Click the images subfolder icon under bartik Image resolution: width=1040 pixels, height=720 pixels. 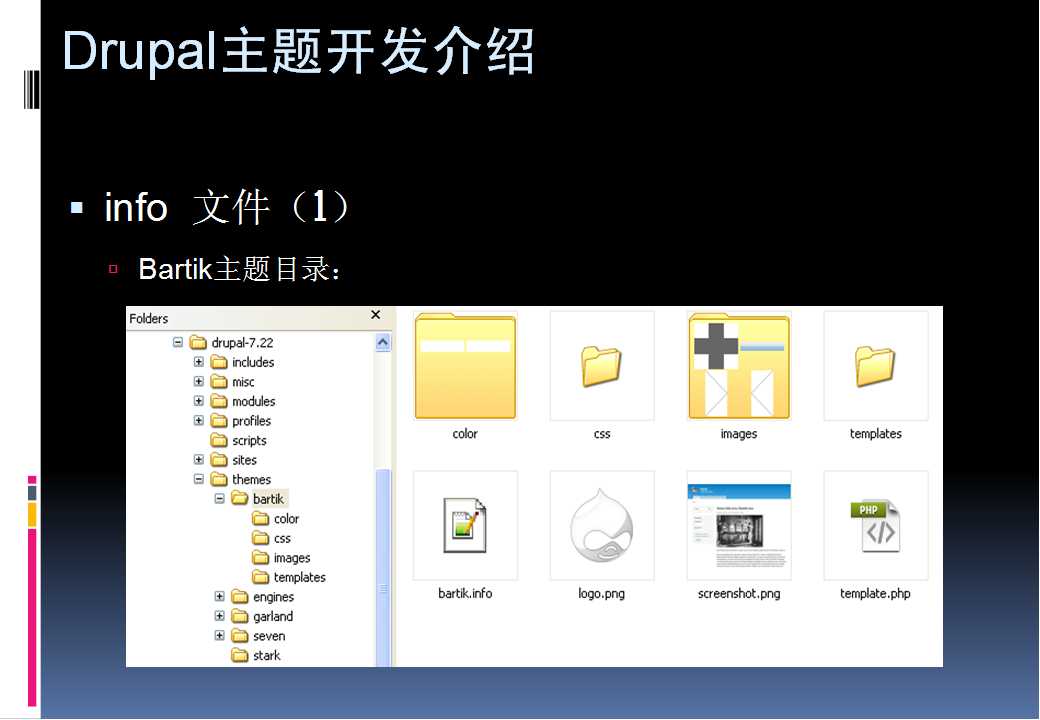261,558
